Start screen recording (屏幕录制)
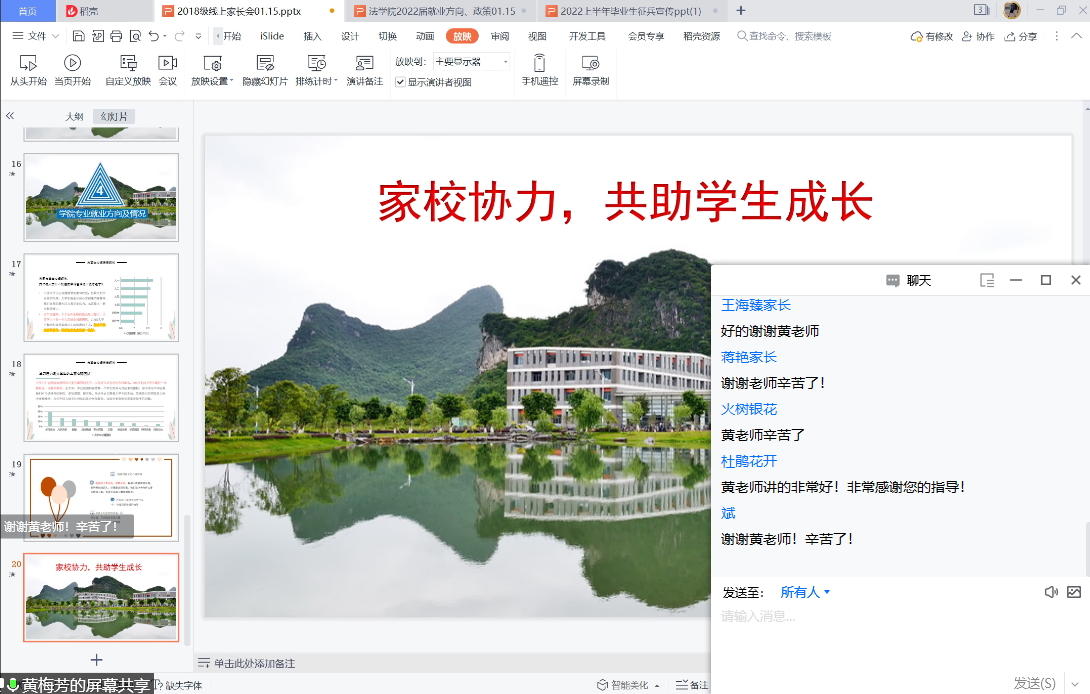Screen dimensions: 1090x694 (590, 69)
